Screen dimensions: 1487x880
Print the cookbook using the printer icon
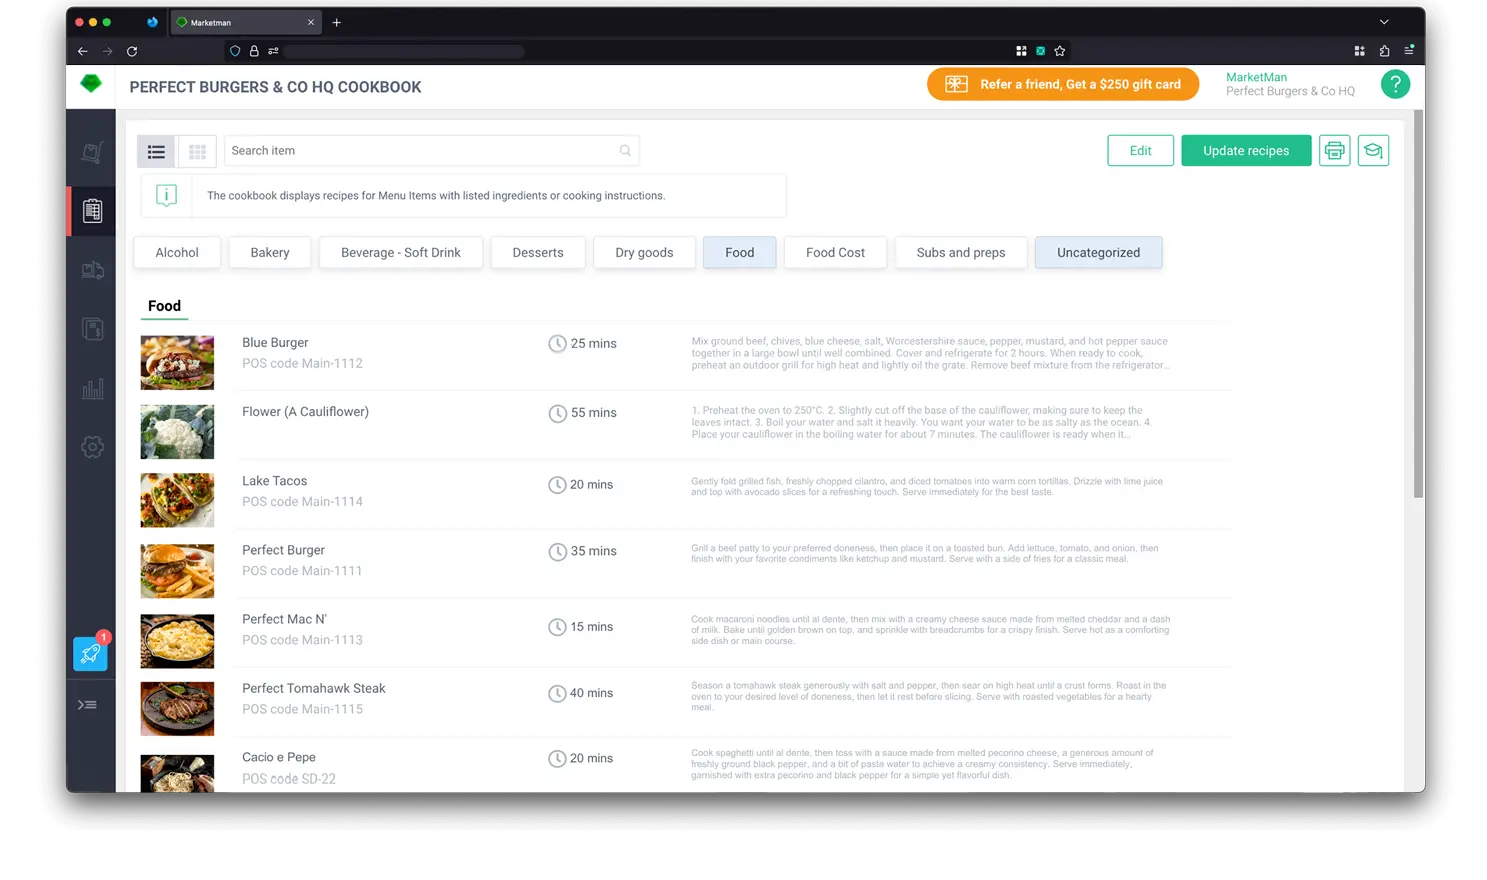(x=1334, y=150)
